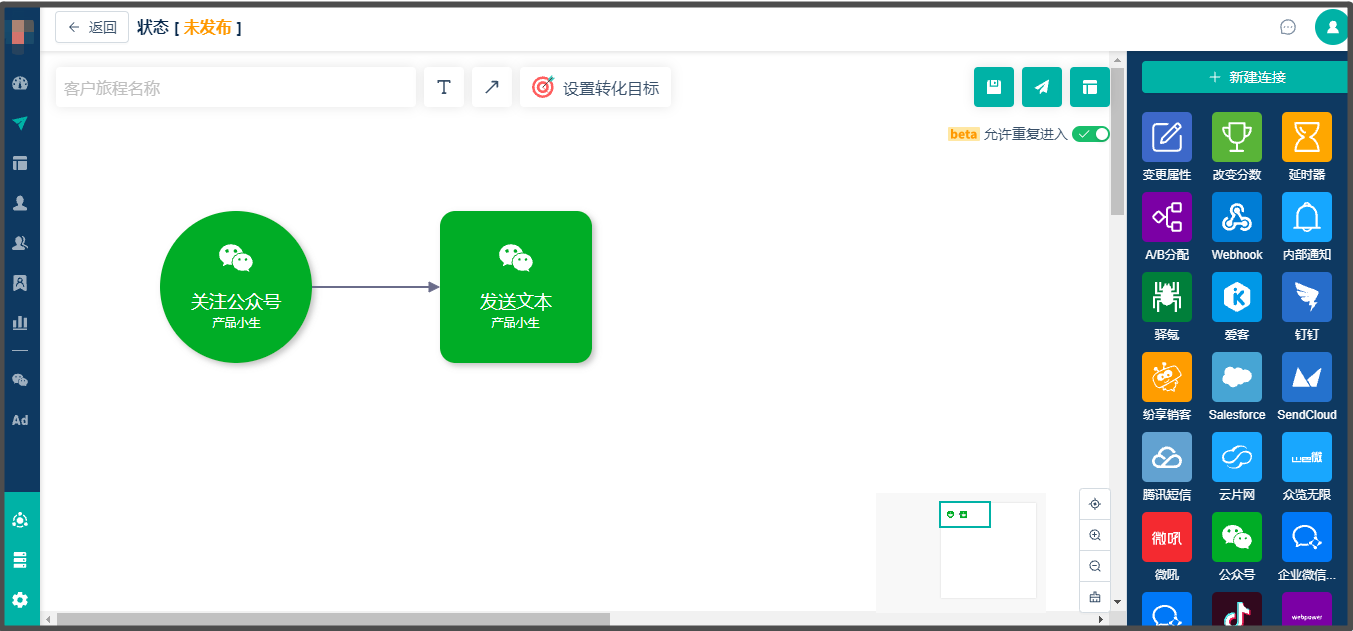
Task: Click the 返回 back button
Action: coord(92,27)
